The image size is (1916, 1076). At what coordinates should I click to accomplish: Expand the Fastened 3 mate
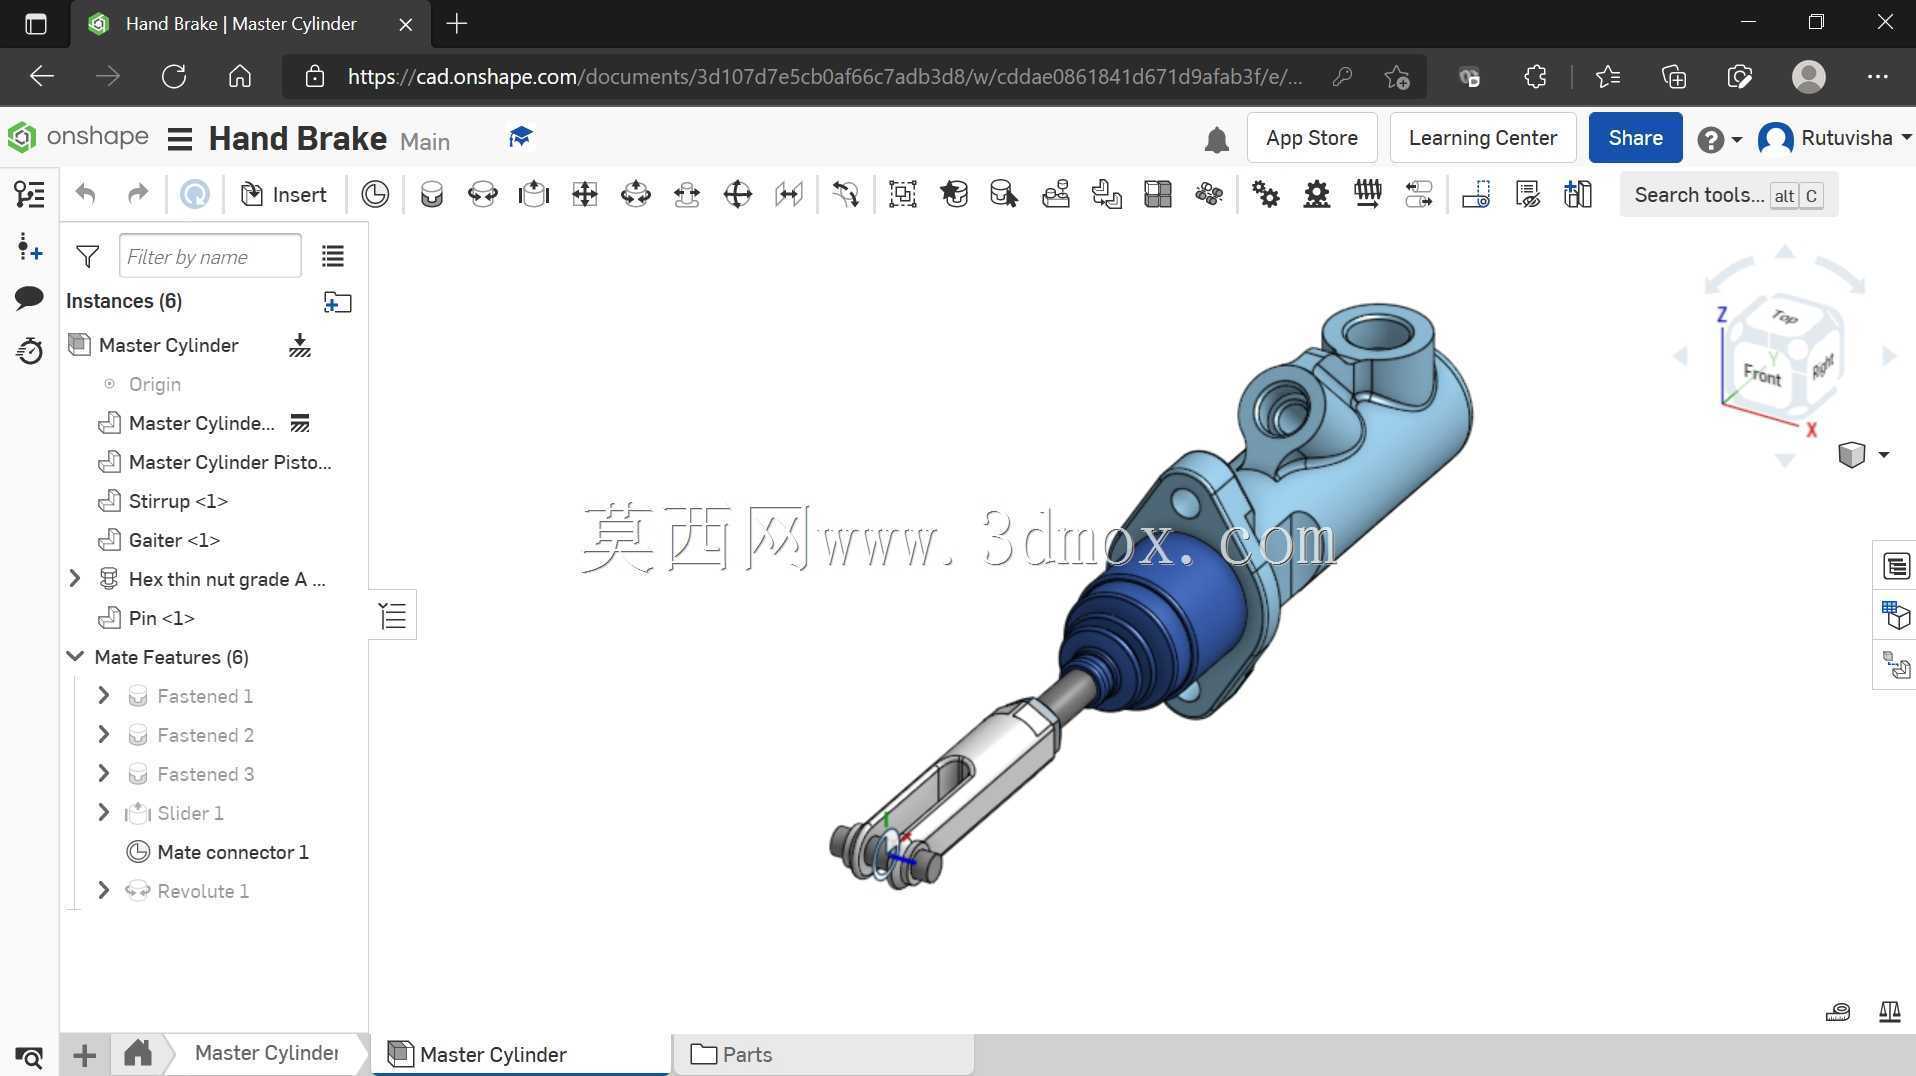(x=103, y=774)
